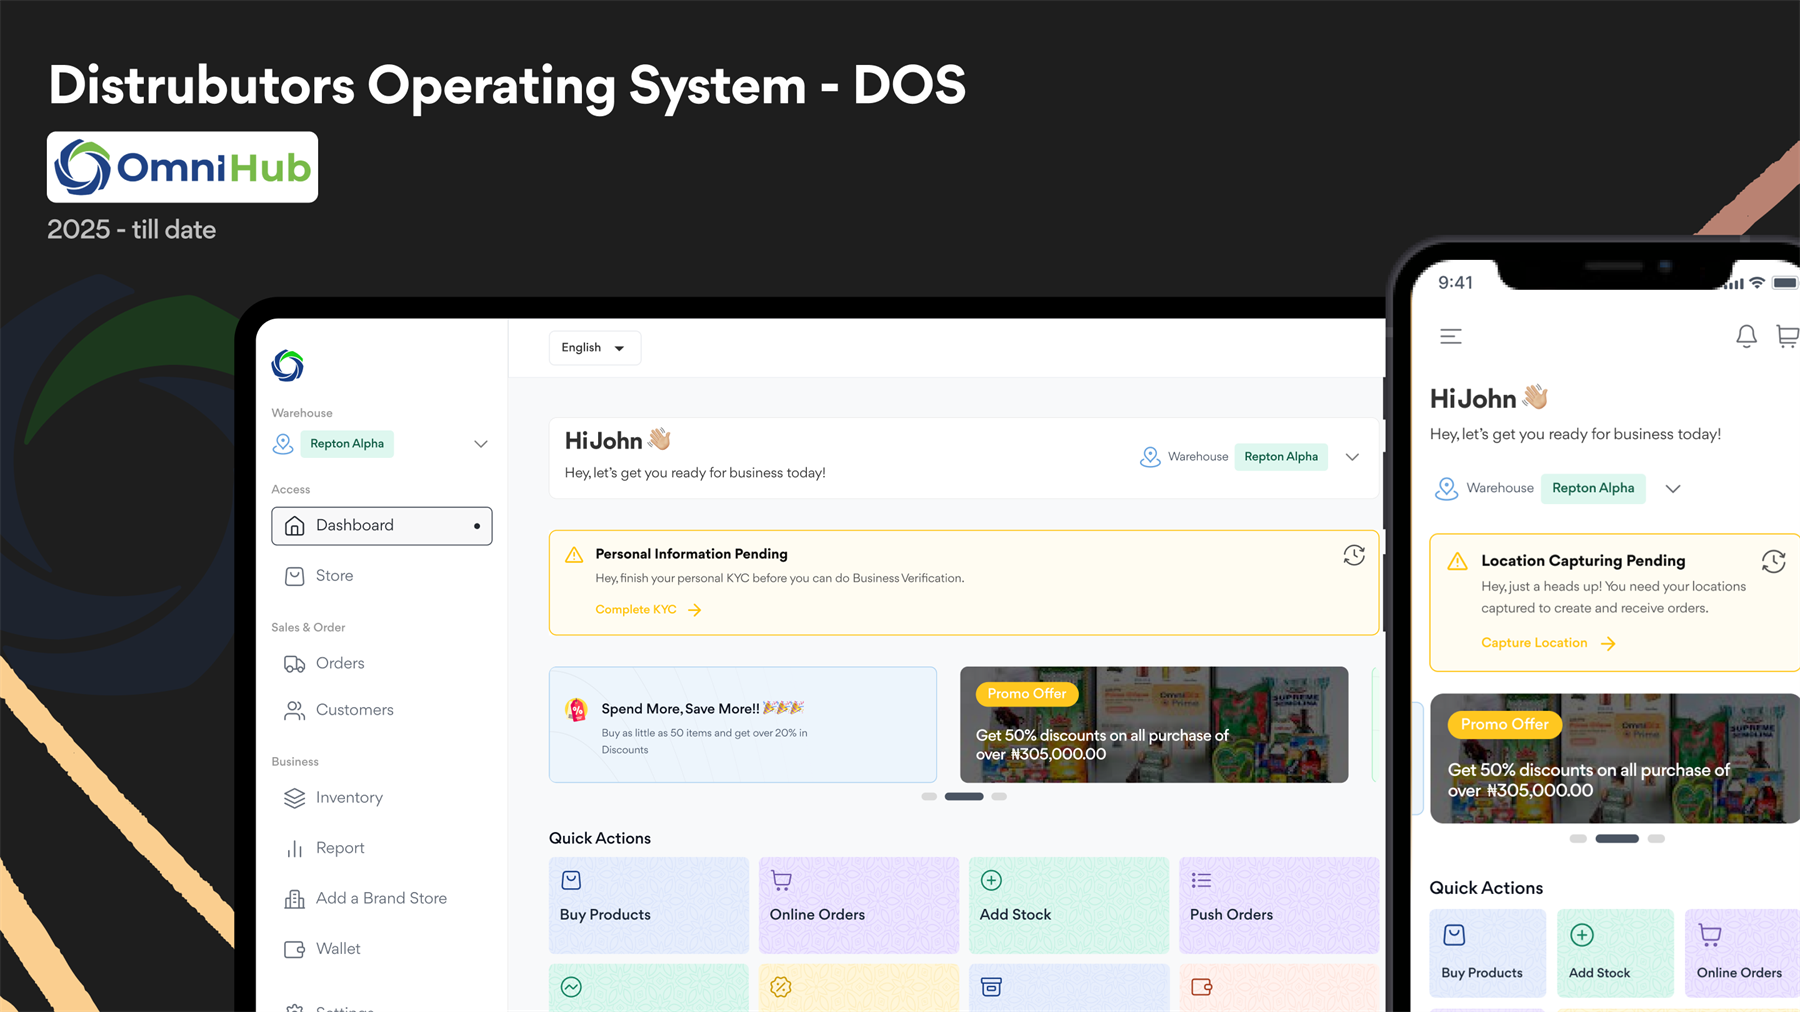Image resolution: width=1800 pixels, height=1012 pixels.
Task: Click the phone warehouse location pin
Action: (x=1446, y=489)
